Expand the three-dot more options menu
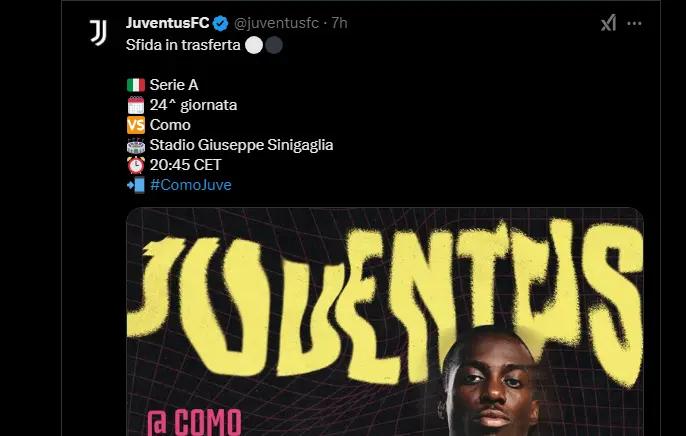 point(634,23)
